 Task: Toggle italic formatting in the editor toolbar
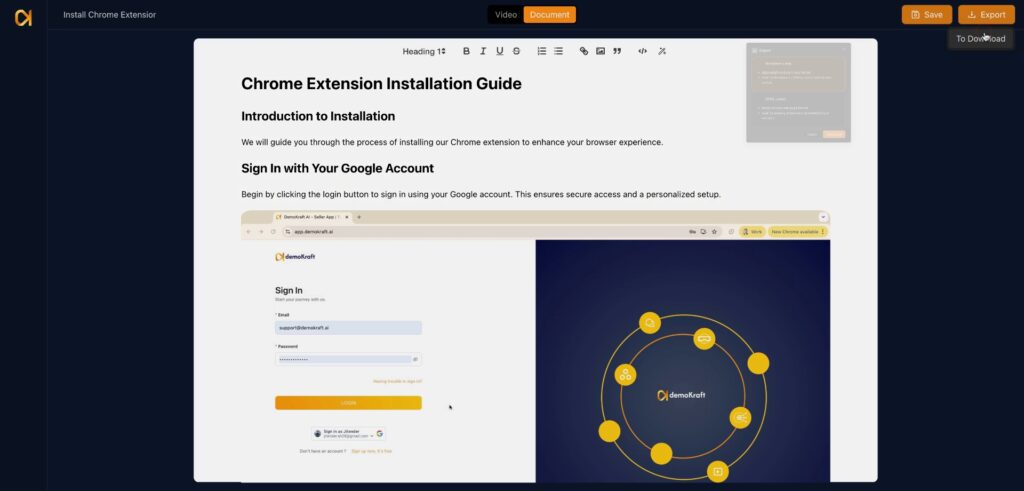tap(483, 51)
